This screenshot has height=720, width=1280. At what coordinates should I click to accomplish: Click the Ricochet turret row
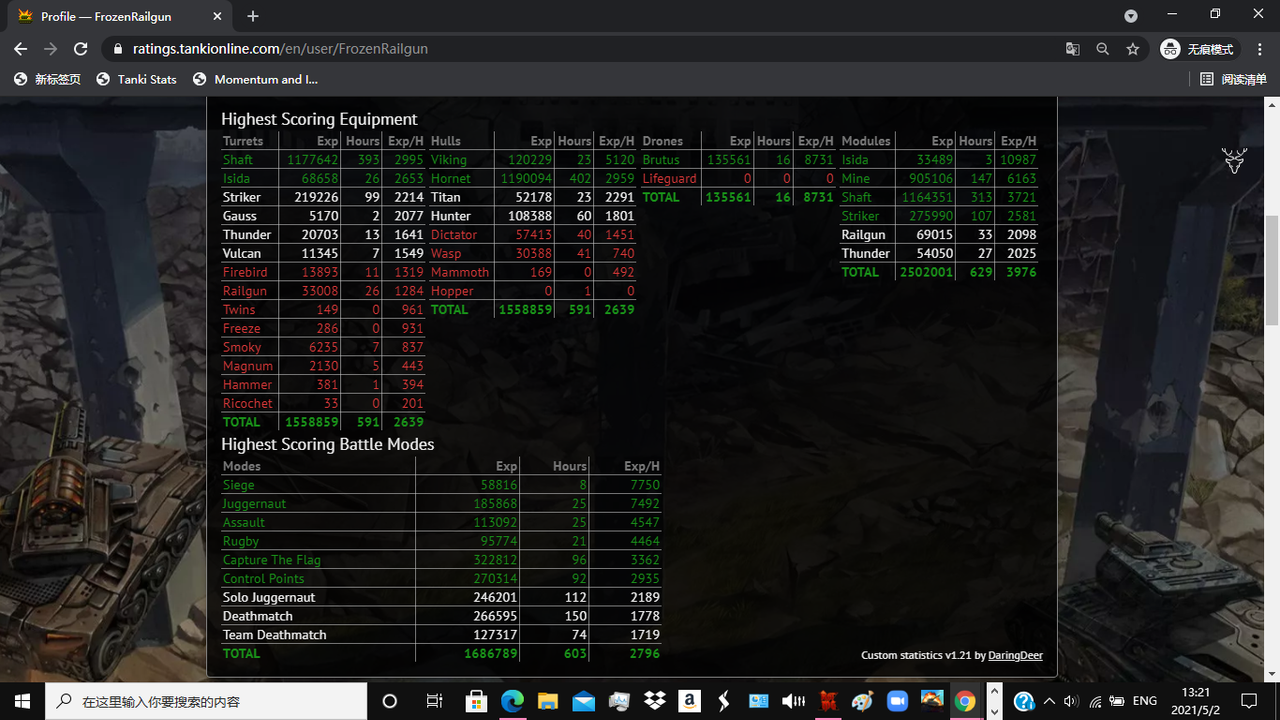click(x=323, y=403)
